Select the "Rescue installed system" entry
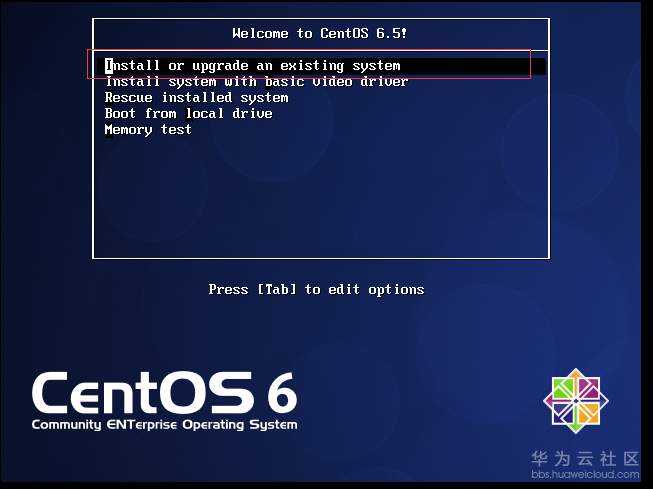Screen dimensions: 653x489 [x=196, y=98]
